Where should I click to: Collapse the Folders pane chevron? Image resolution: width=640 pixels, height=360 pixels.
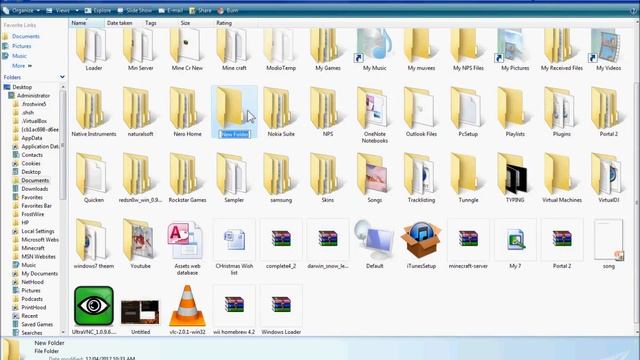click(62, 77)
